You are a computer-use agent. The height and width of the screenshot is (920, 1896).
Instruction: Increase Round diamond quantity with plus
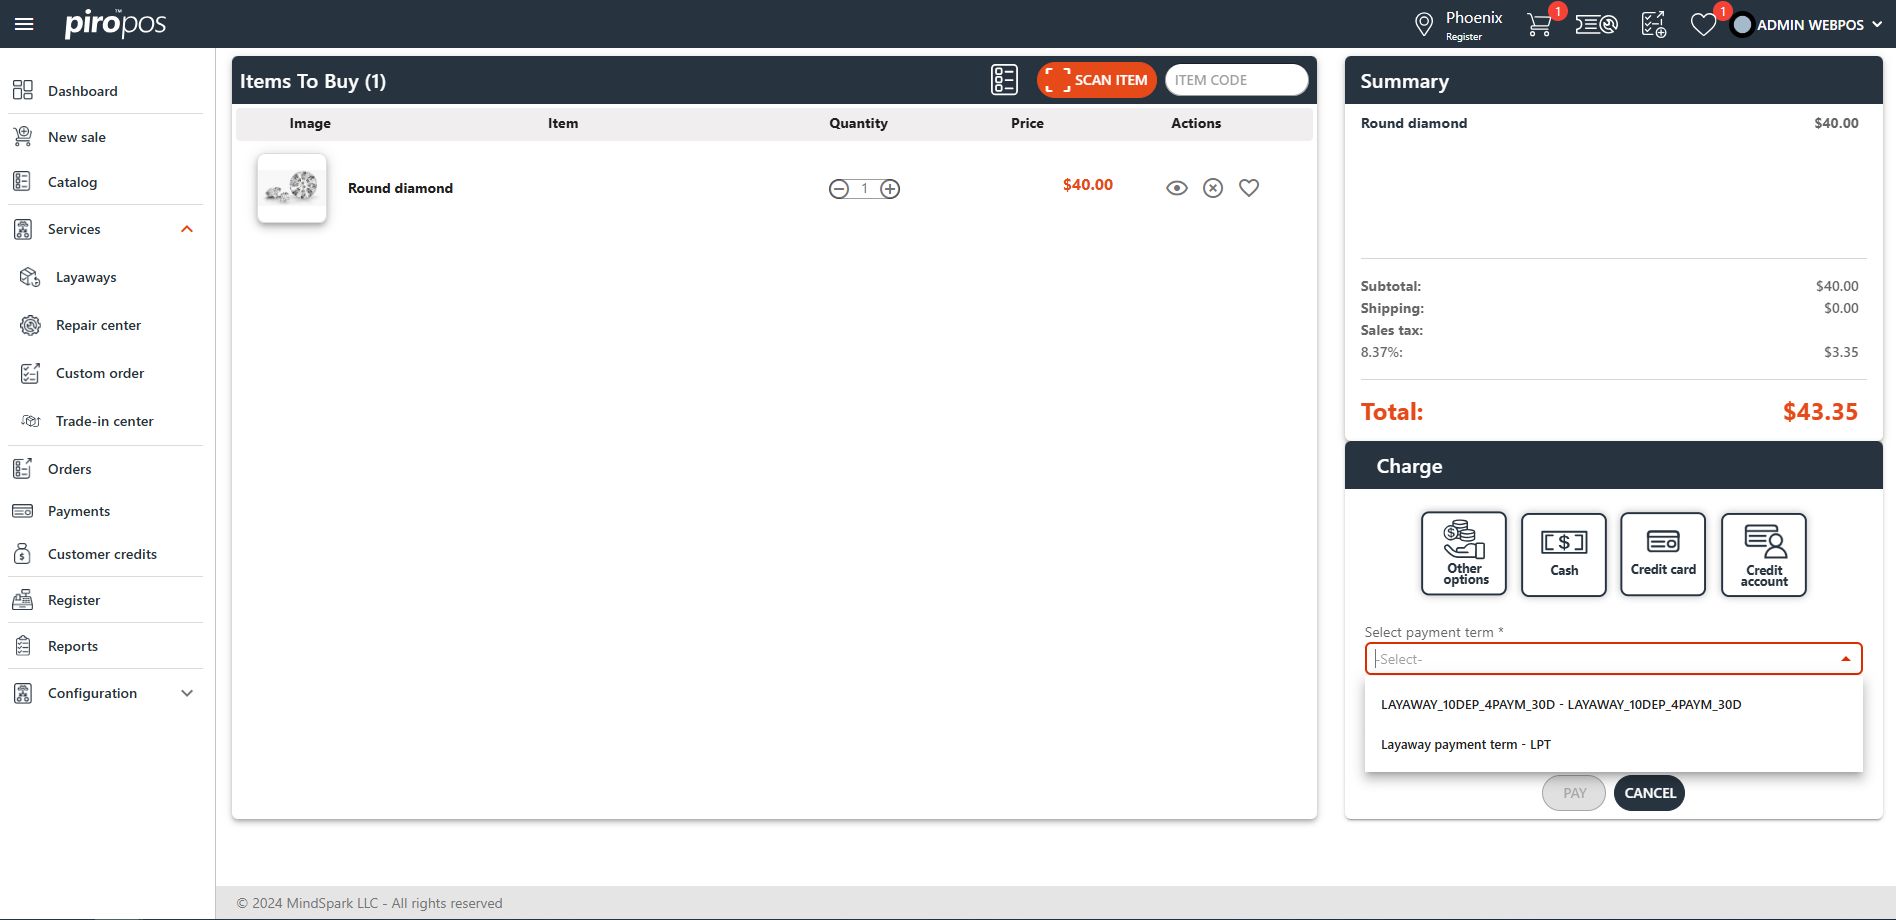tap(890, 189)
